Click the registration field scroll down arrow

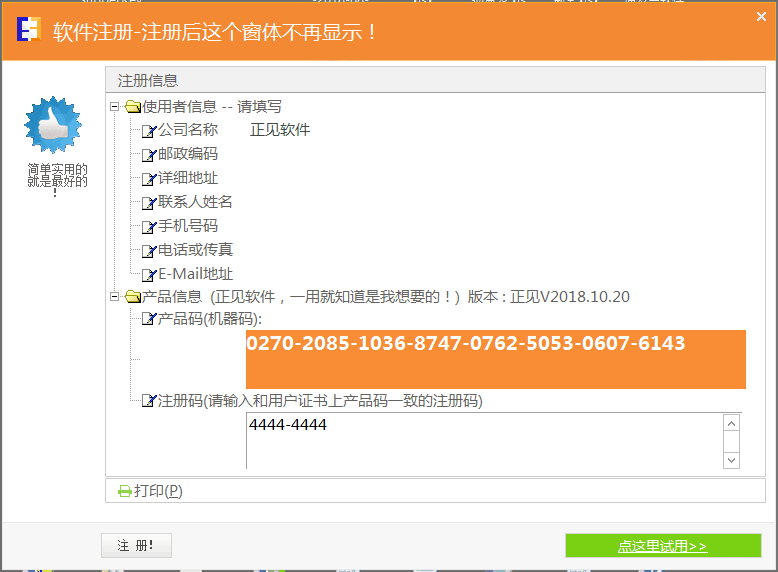[731, 460]
